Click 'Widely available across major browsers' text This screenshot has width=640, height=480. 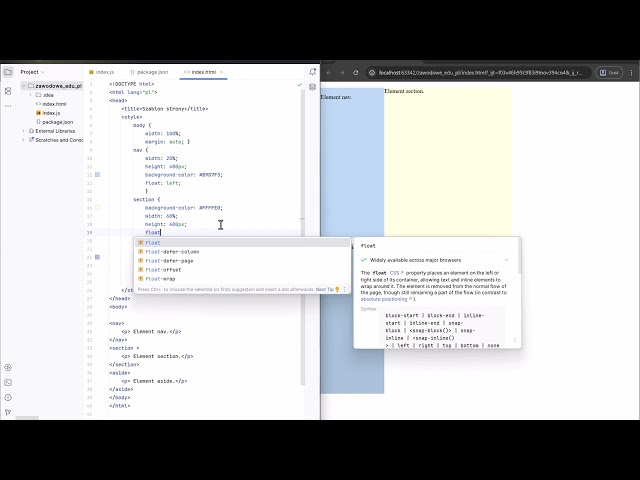point(415,260)
